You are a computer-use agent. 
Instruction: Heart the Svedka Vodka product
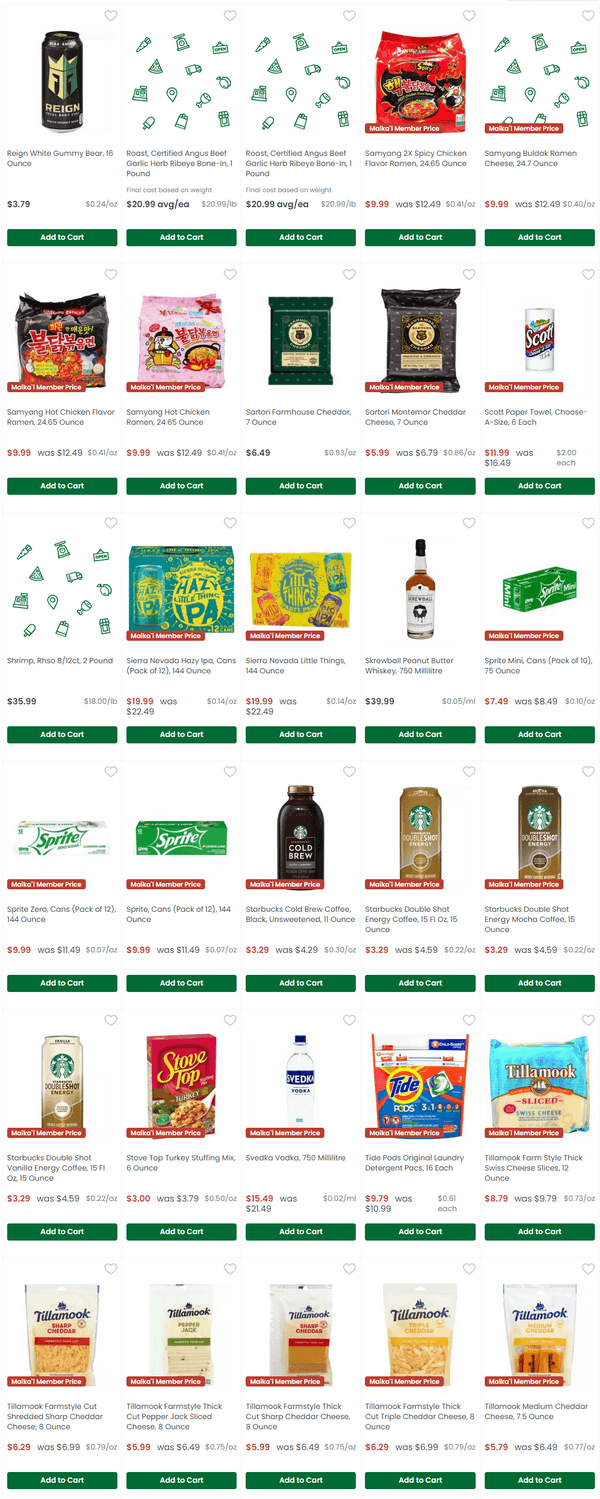pyautogui.click(x=350, y=1020)
